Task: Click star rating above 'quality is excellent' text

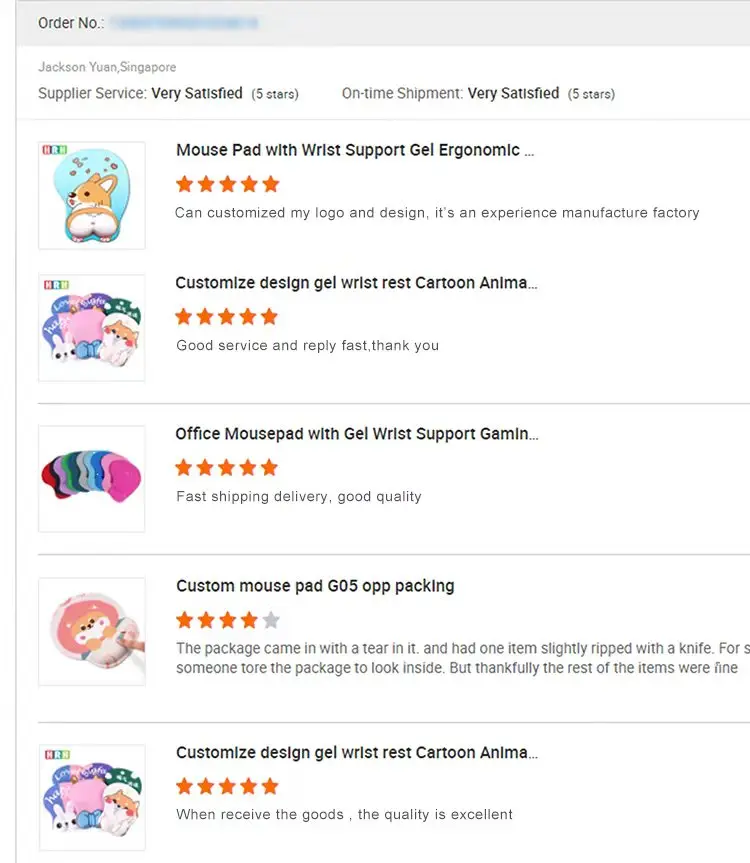Action: 227,786
